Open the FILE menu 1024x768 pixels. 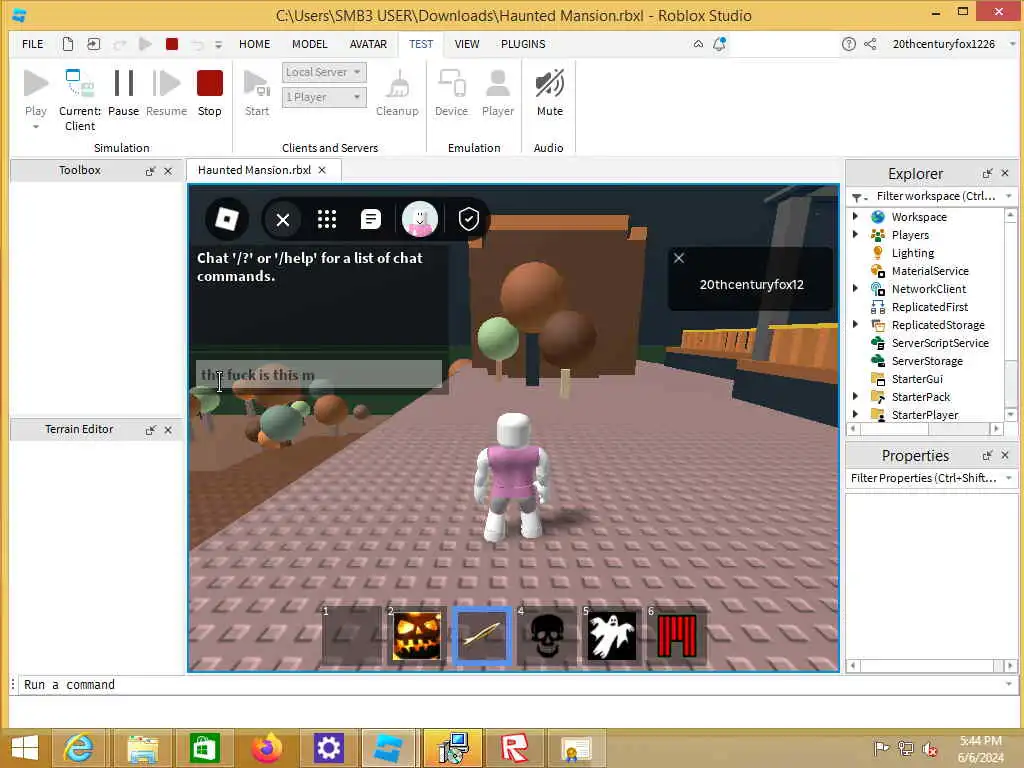point(33,44)
